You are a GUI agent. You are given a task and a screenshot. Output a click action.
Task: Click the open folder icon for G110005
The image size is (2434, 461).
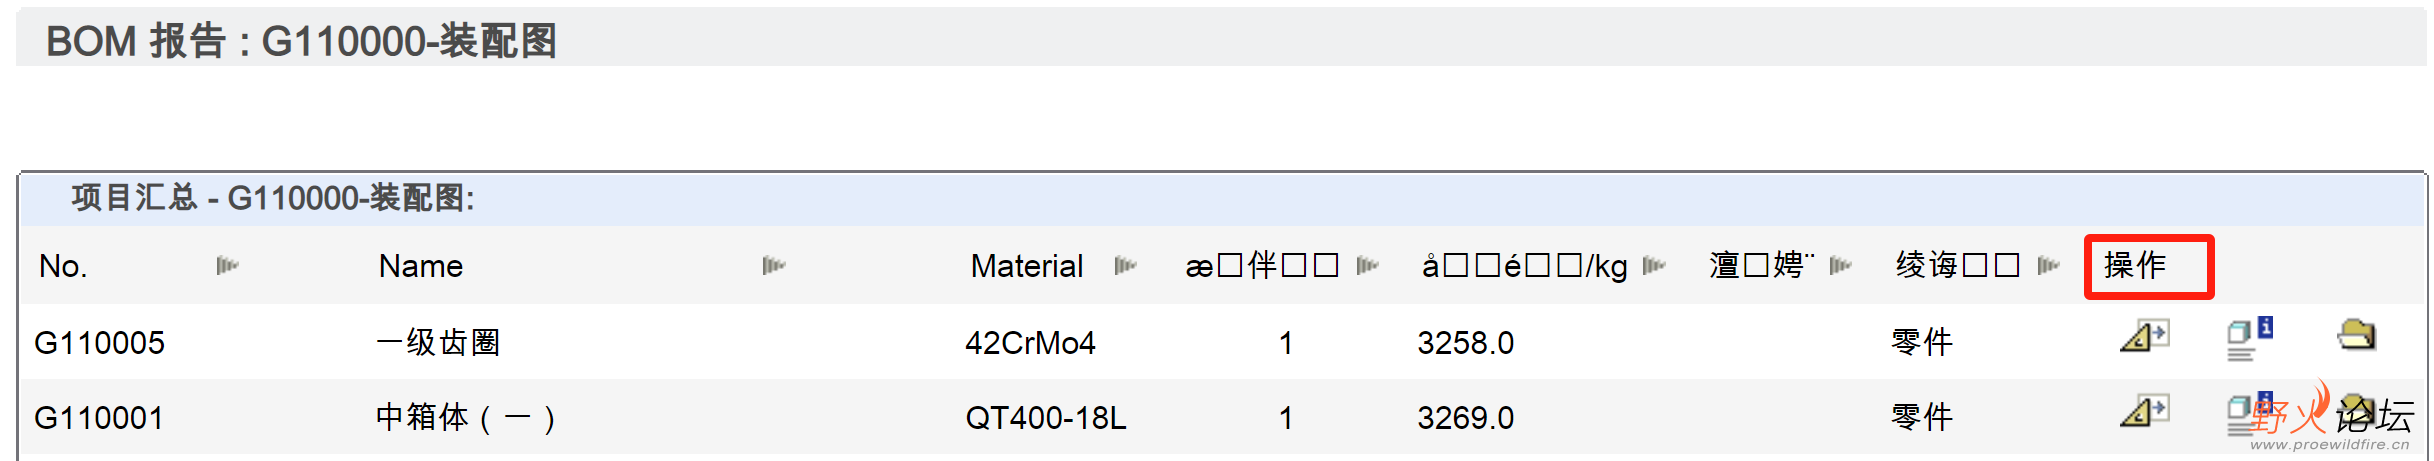2357,334
